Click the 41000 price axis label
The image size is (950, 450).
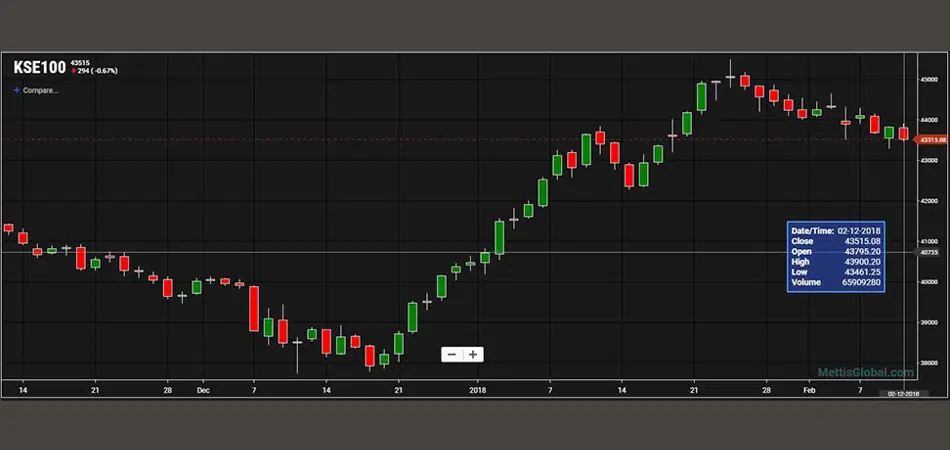931,242
